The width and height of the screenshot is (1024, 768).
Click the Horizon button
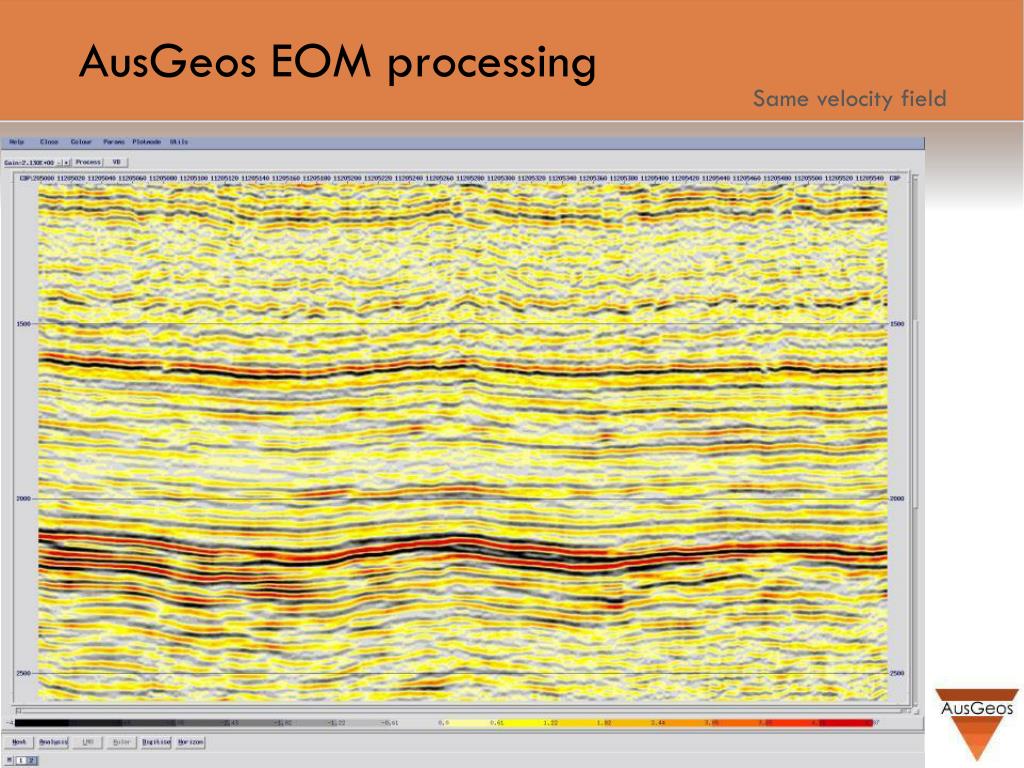pos(191,742)
